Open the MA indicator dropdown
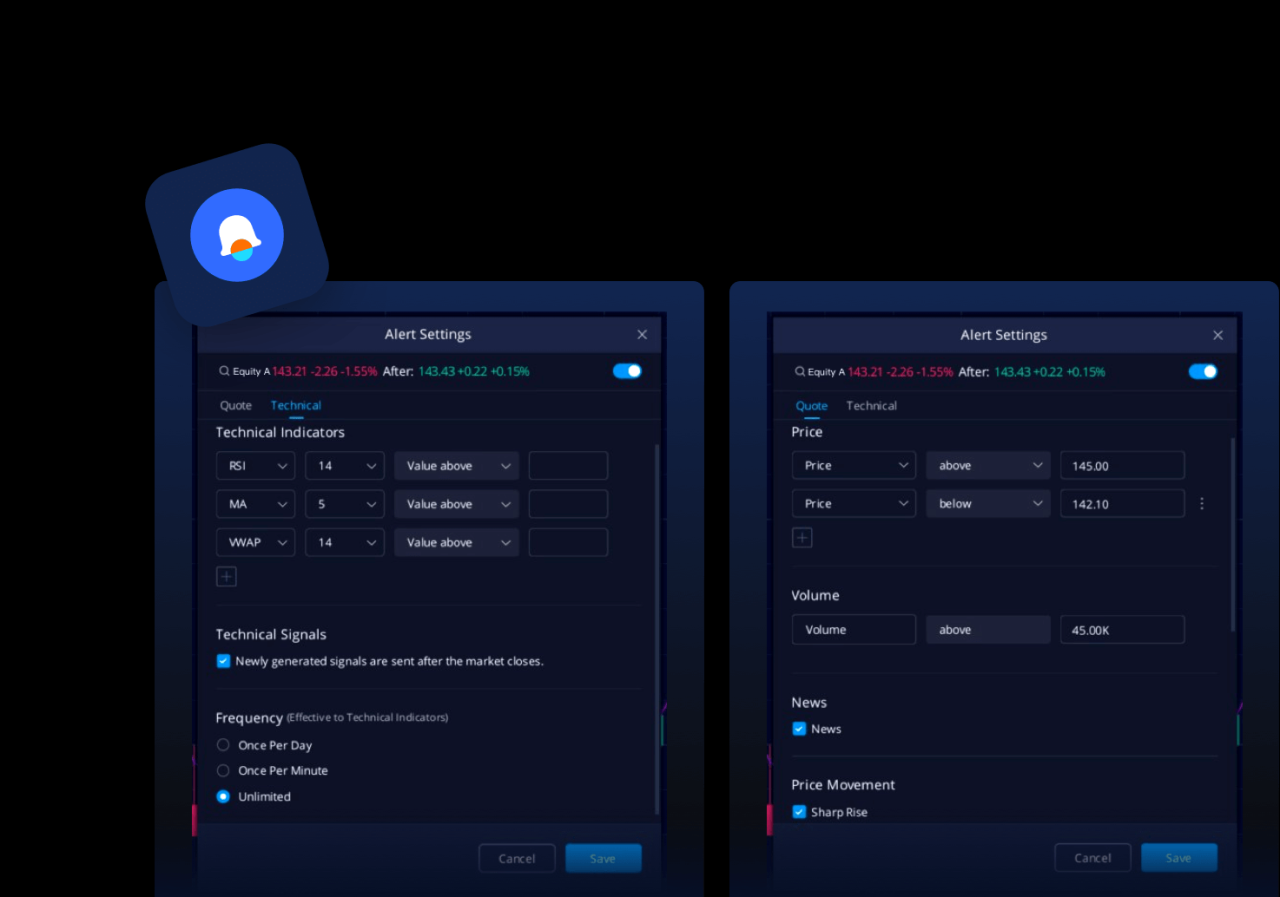 coord(255,504)
